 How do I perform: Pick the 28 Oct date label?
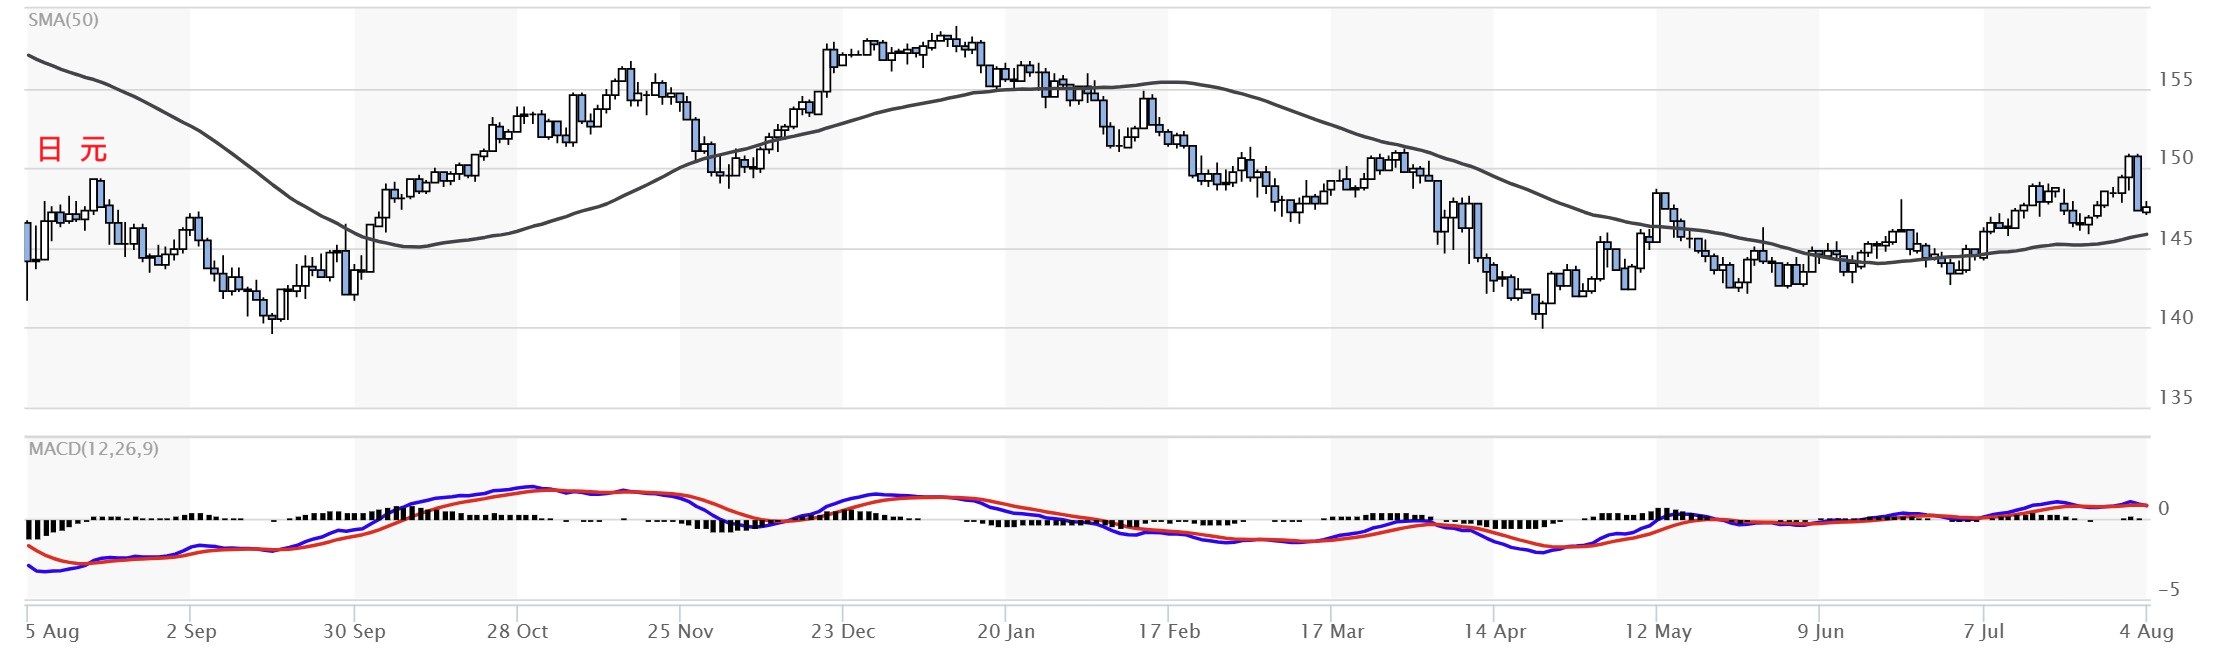pos(517,632)
